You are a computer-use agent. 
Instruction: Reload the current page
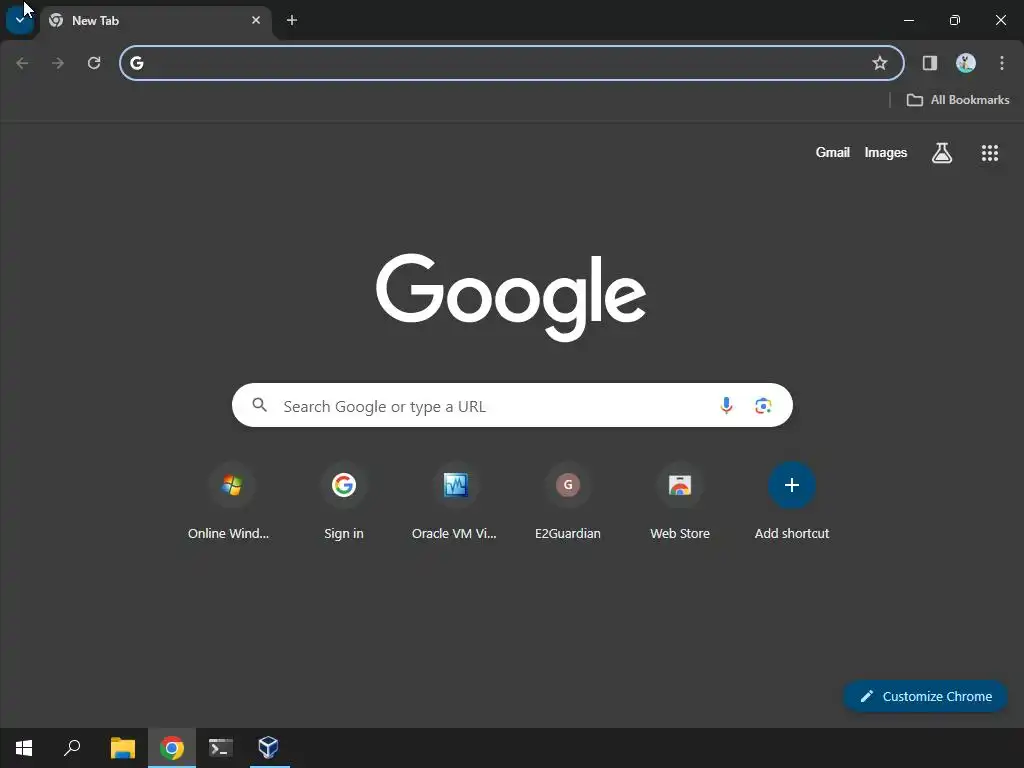pos(94,63)
